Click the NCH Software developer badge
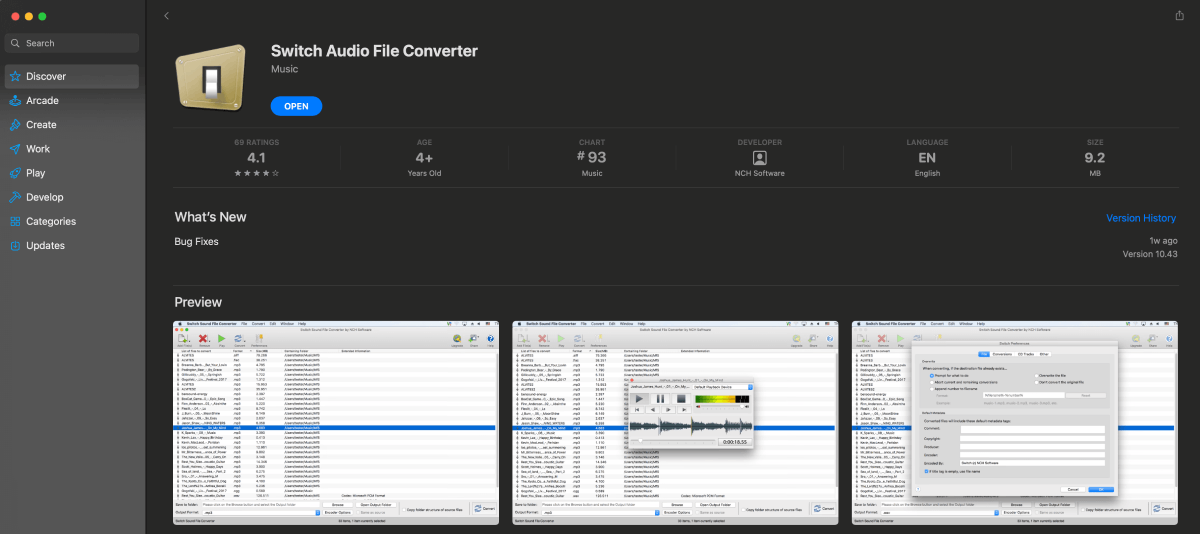Viewport: 1200px width, 534px height. (759, 158)
